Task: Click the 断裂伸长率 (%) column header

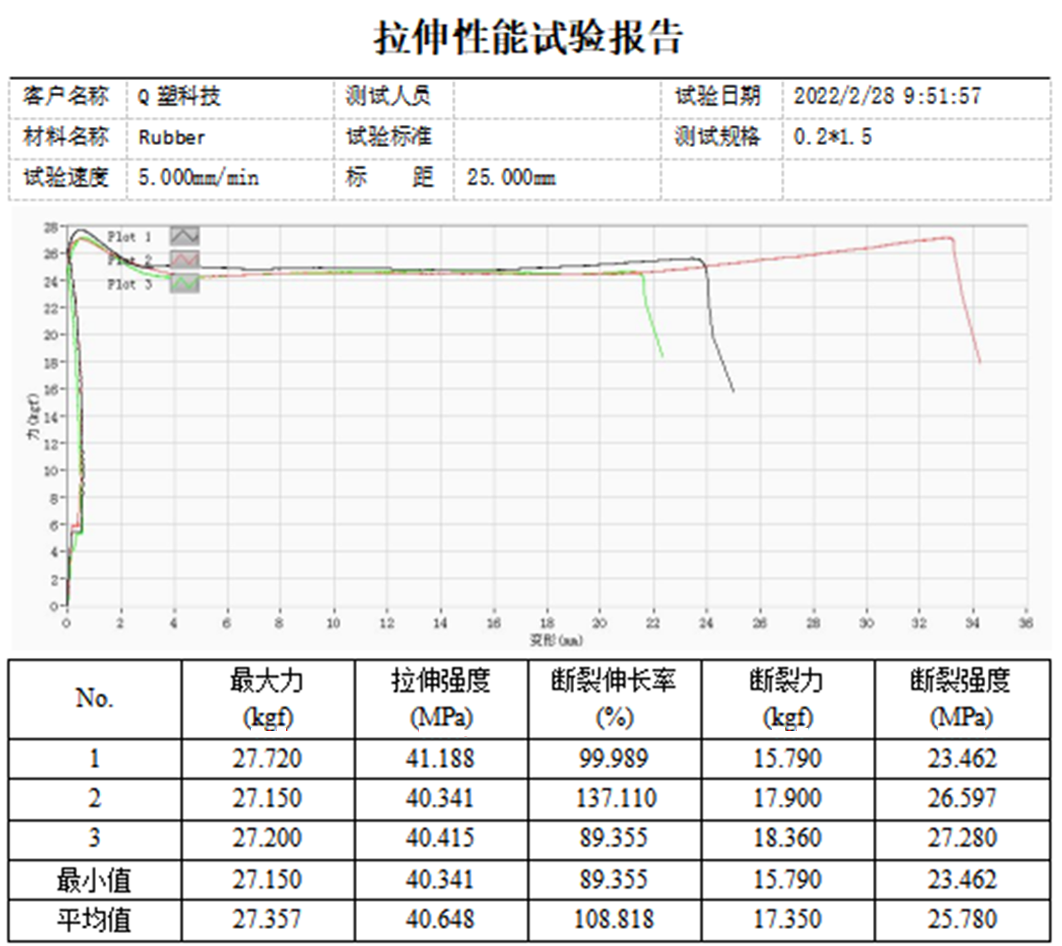Action: click(614, 699)
